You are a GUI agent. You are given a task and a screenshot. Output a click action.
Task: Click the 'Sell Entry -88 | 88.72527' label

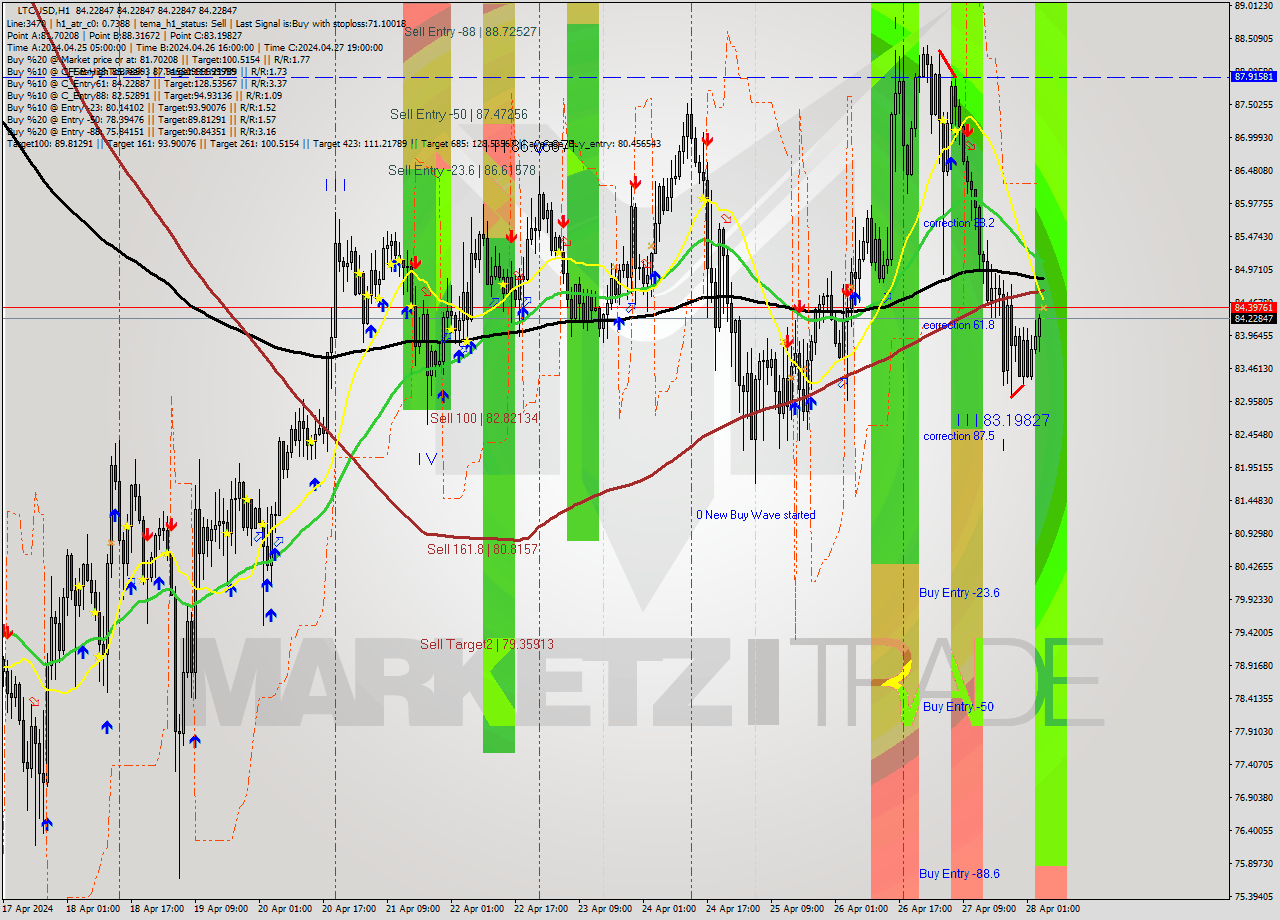click(x=471, y=32)
